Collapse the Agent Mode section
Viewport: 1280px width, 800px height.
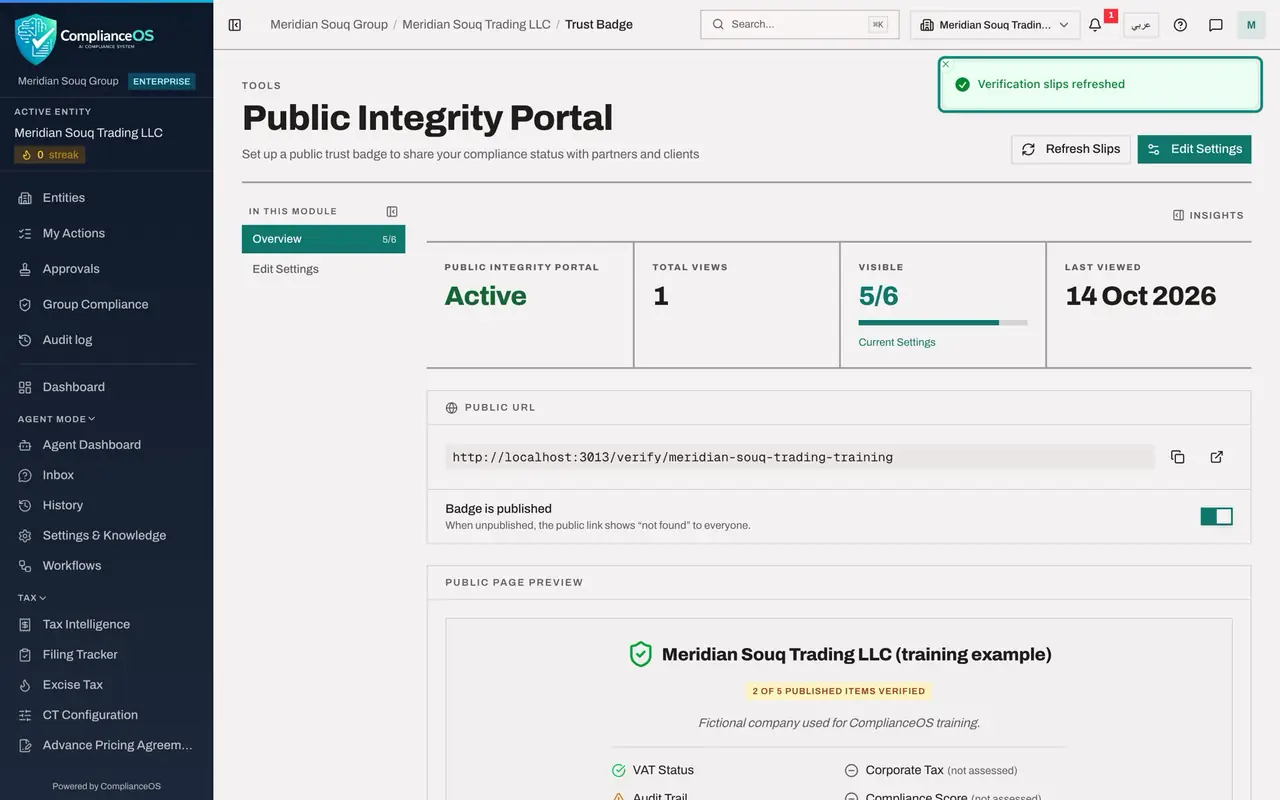point(57,419)
